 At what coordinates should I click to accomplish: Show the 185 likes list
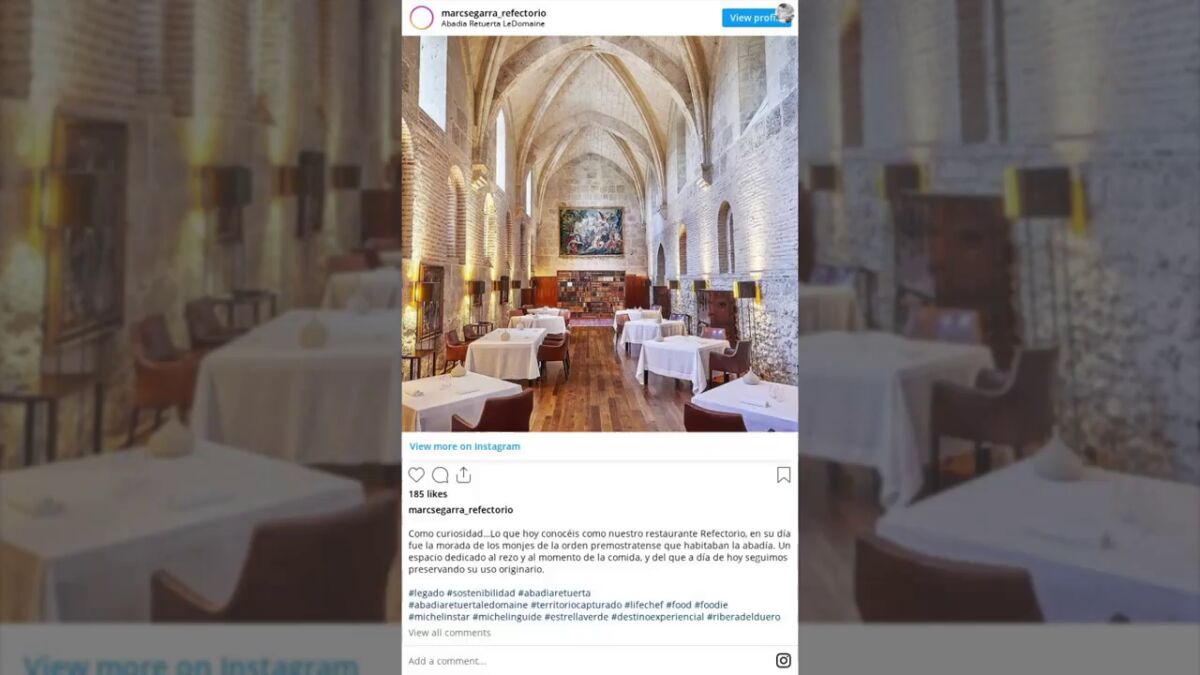[x=428, y=494]
